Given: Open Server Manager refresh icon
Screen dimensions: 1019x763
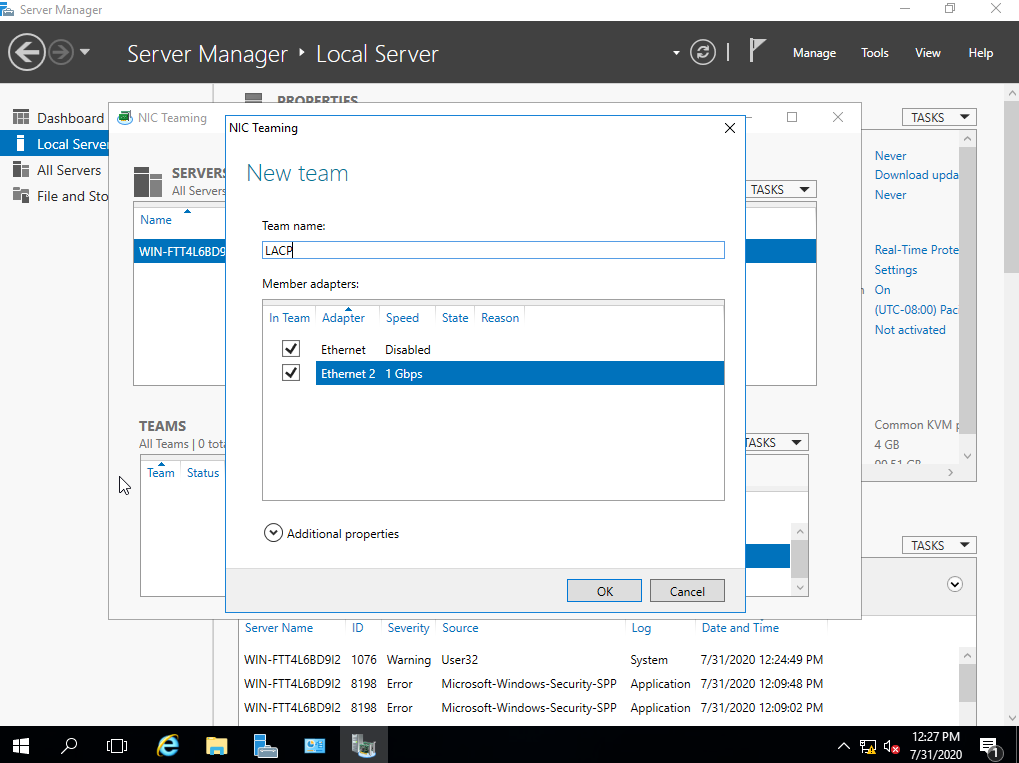Looking at the screenshot, I should (x=702, y=52).
